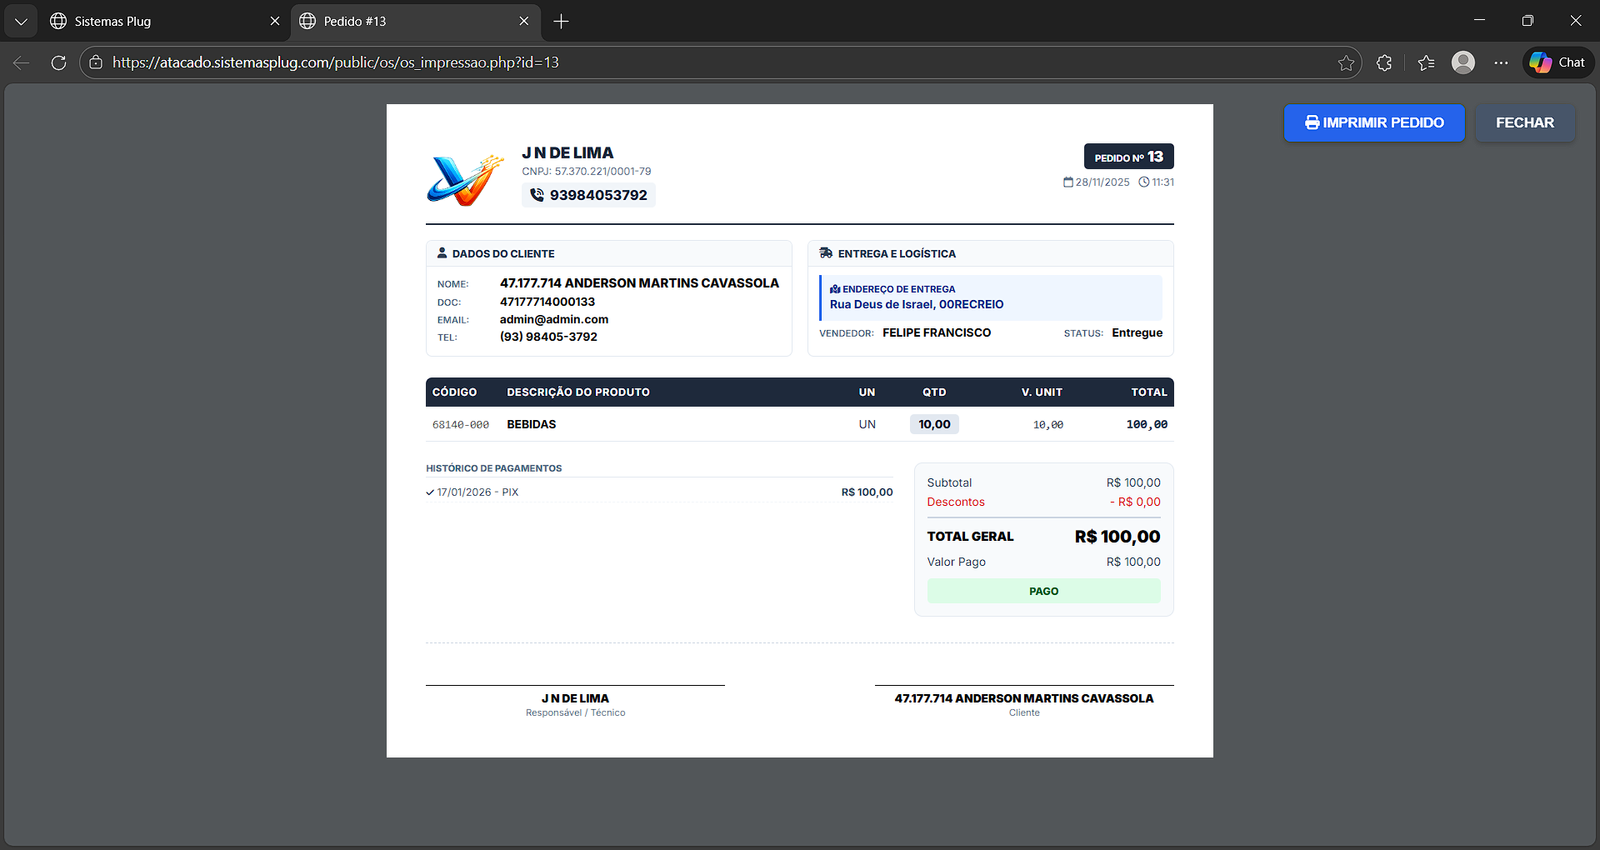Switch to the Sistemas Plug tab
Image resolution: width=1600 pixels, height=850 pixels.
pyautogui.click(x=150, y=21)
